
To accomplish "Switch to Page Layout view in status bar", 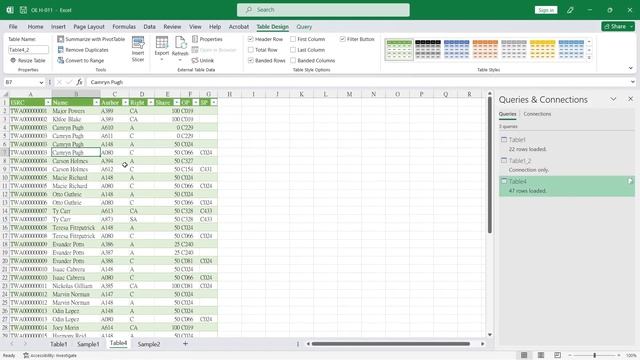I will pos(541,355).
